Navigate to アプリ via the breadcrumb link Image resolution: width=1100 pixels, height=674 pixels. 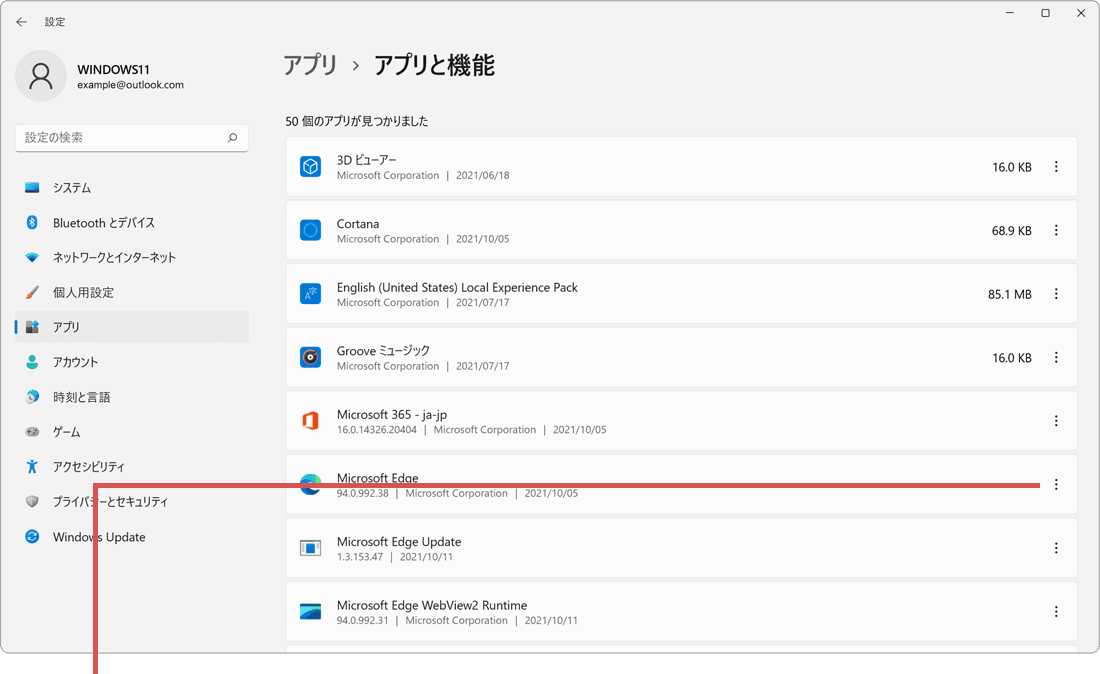point(311,64)
